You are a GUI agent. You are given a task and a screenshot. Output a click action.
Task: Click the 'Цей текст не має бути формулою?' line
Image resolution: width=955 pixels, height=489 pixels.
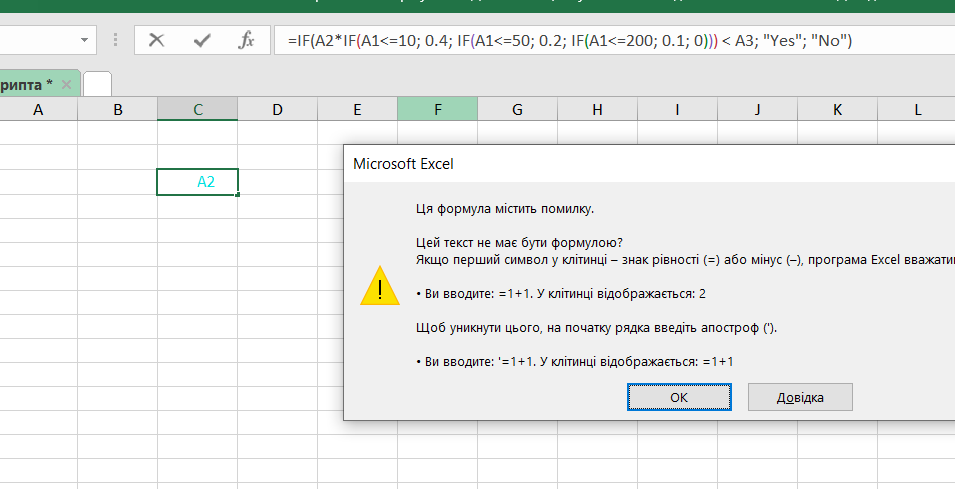[520, 243]
